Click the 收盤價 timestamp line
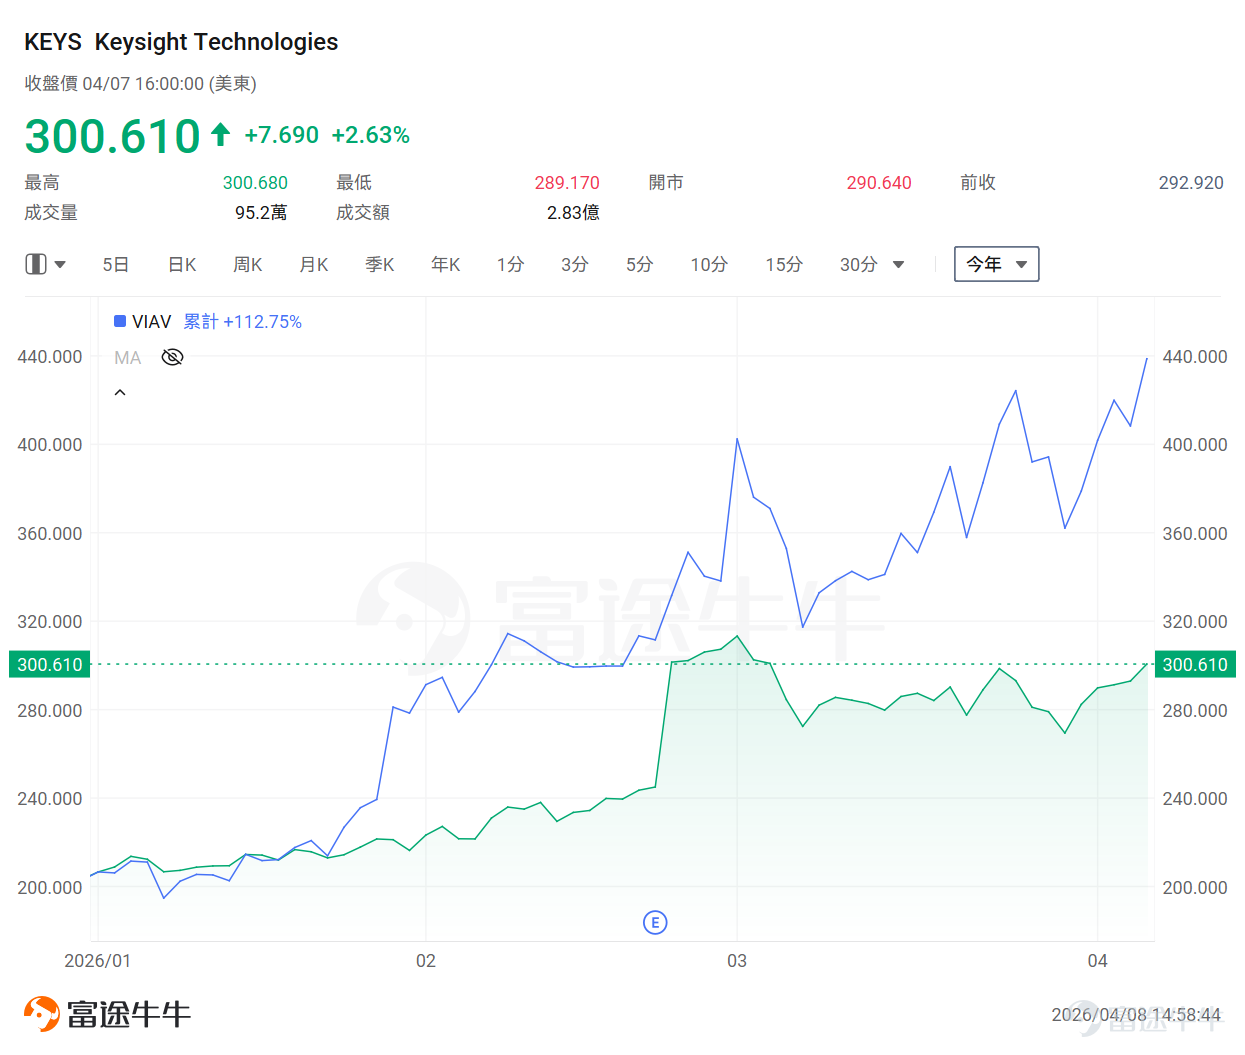 [x=141, y=84]
